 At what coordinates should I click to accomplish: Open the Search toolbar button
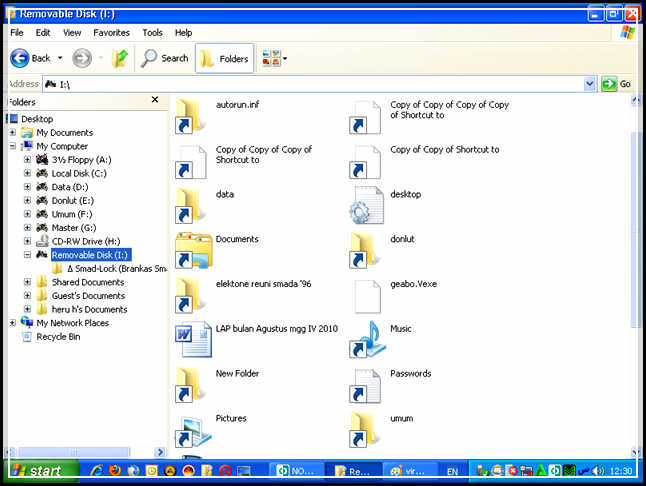165,58
